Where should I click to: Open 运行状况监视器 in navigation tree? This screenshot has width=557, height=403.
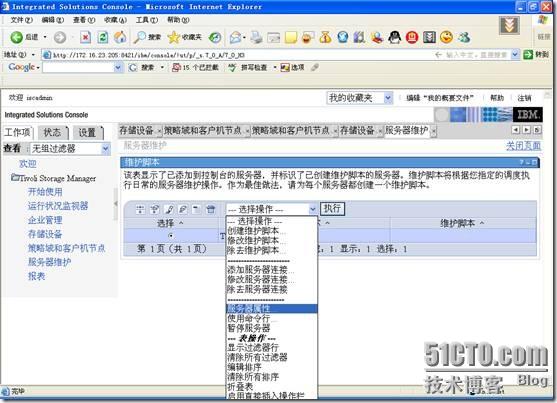[x=58, y=206]
